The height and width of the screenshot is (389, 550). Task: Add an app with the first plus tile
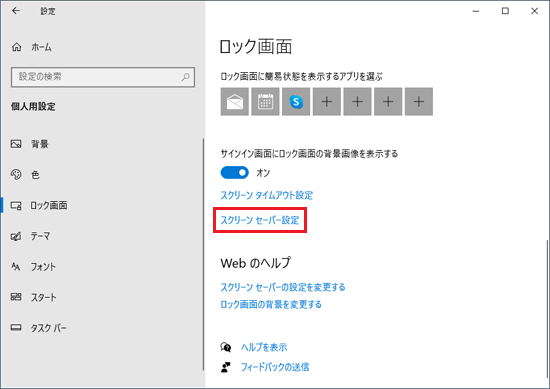click(x=327, y=102)
